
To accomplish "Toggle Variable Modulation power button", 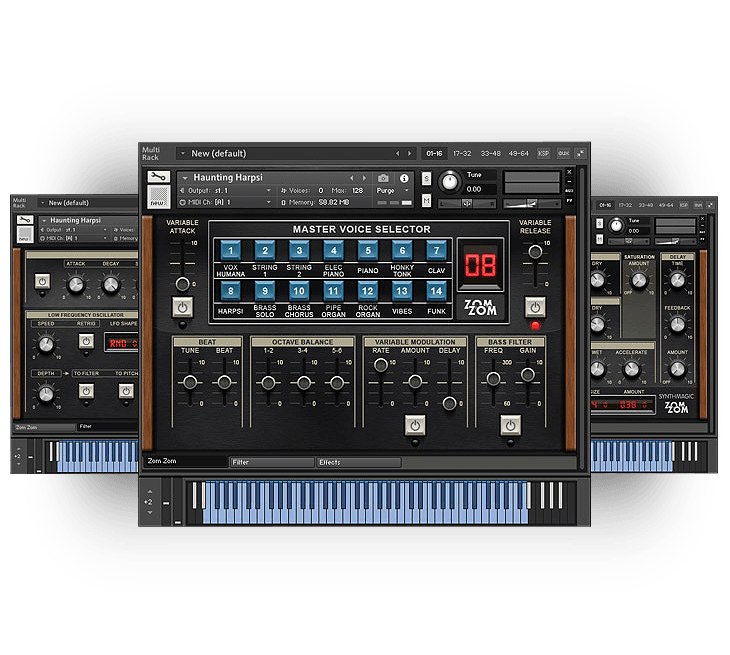I will tap(415, 425).
